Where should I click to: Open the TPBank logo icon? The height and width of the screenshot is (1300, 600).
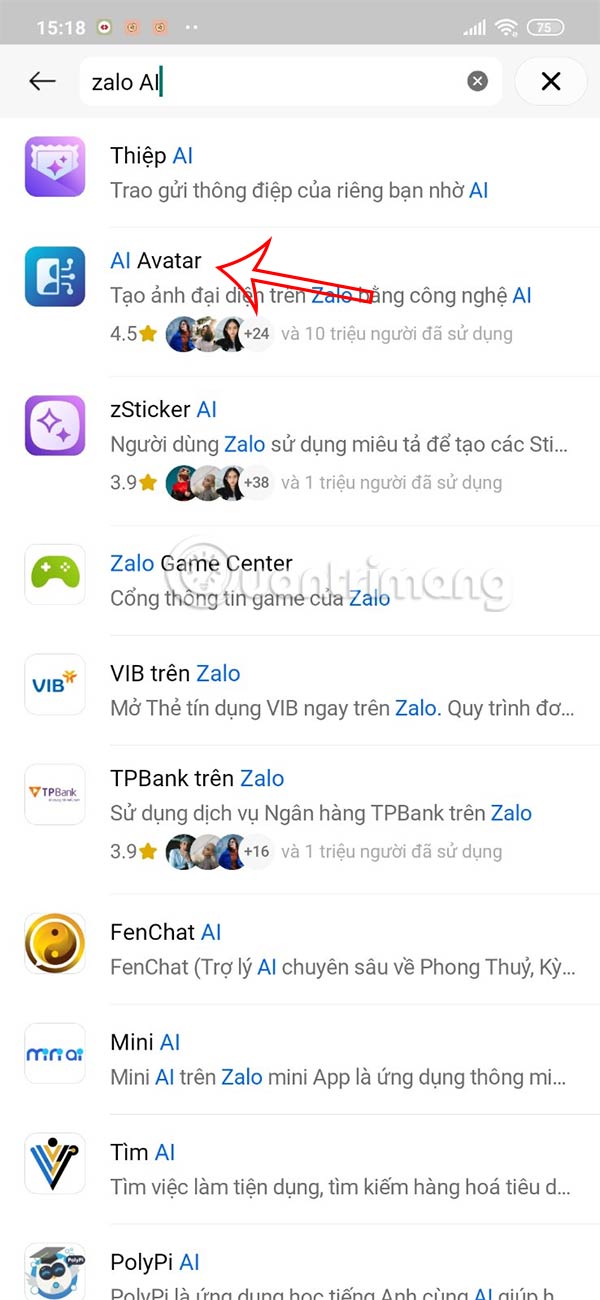tap(55, 794)
